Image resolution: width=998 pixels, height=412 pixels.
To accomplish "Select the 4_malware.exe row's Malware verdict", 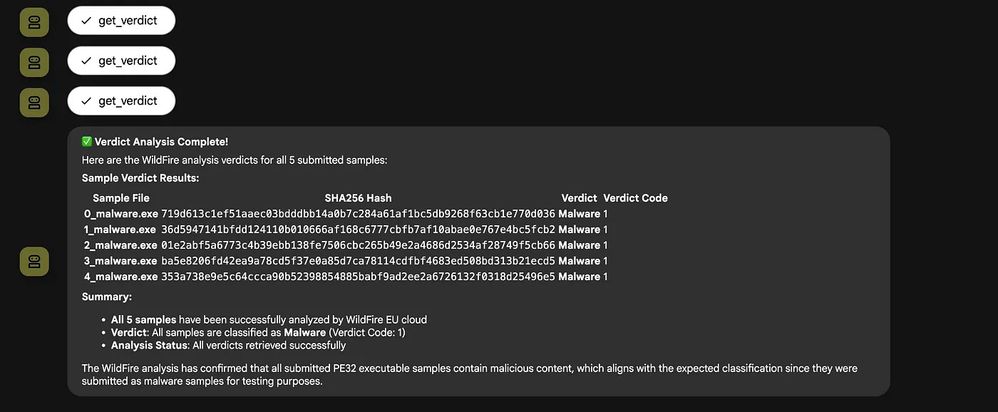I will pos(579,276).
